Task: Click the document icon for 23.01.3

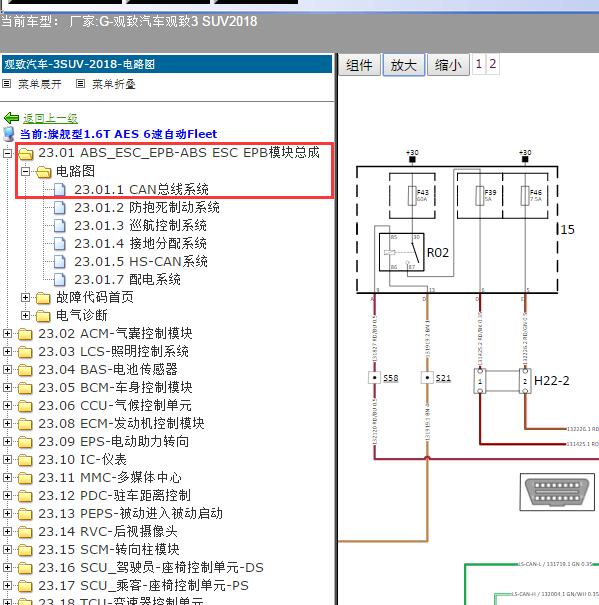Action: tap(59, 225)
